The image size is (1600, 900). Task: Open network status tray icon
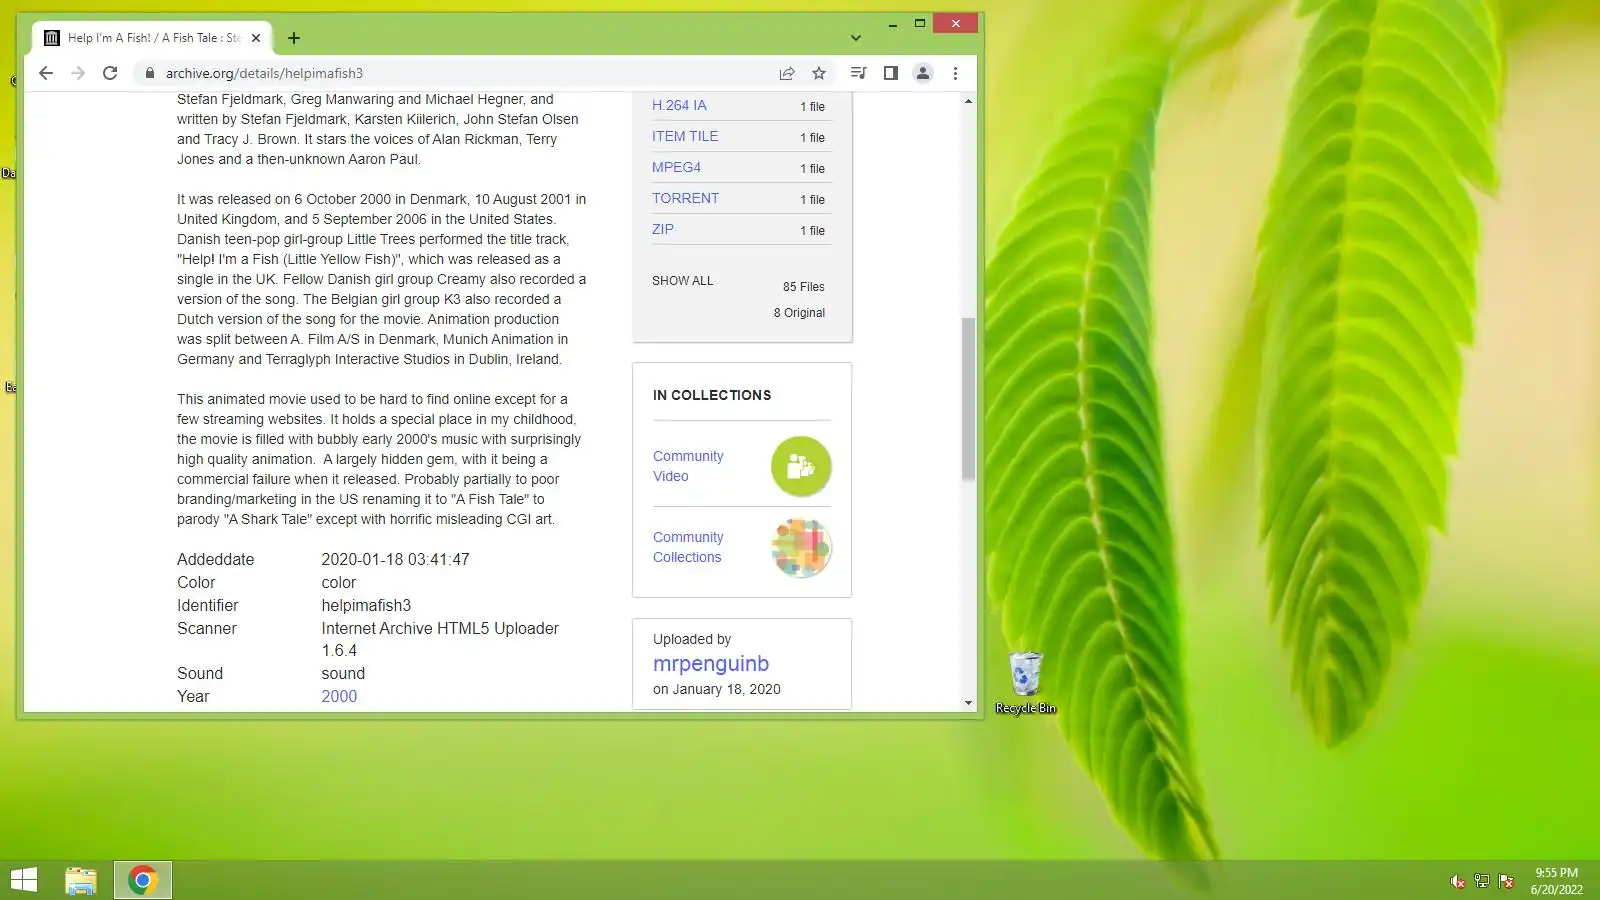(x=1482, y=881)
